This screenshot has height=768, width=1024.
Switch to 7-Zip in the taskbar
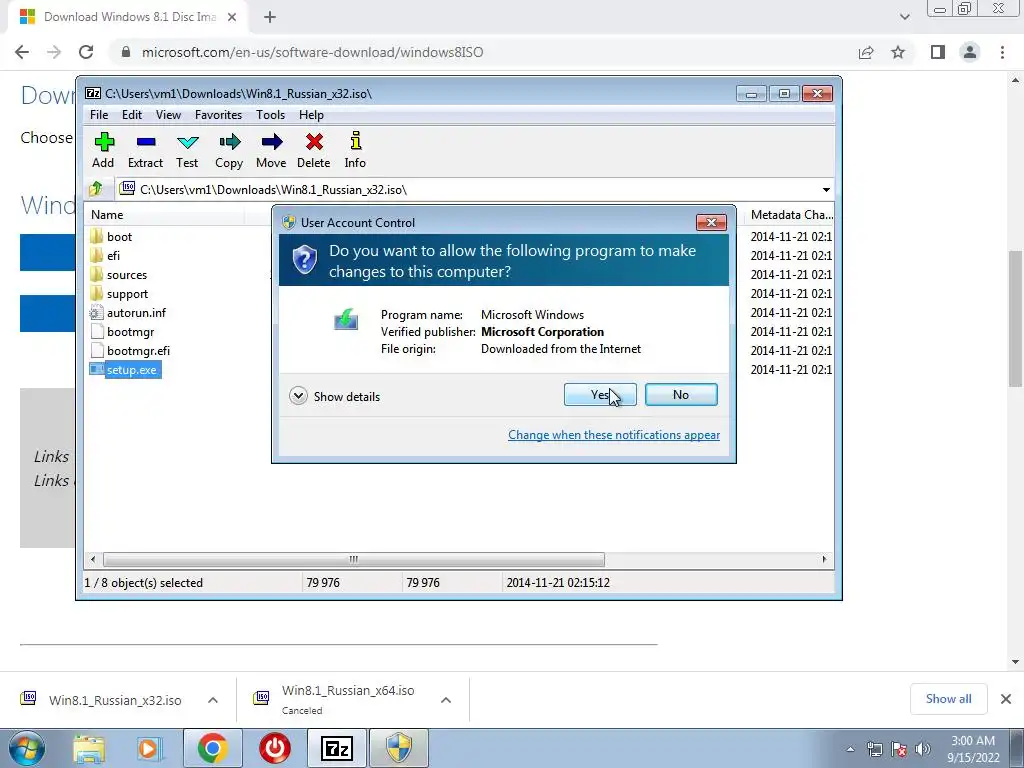point(337,748)
